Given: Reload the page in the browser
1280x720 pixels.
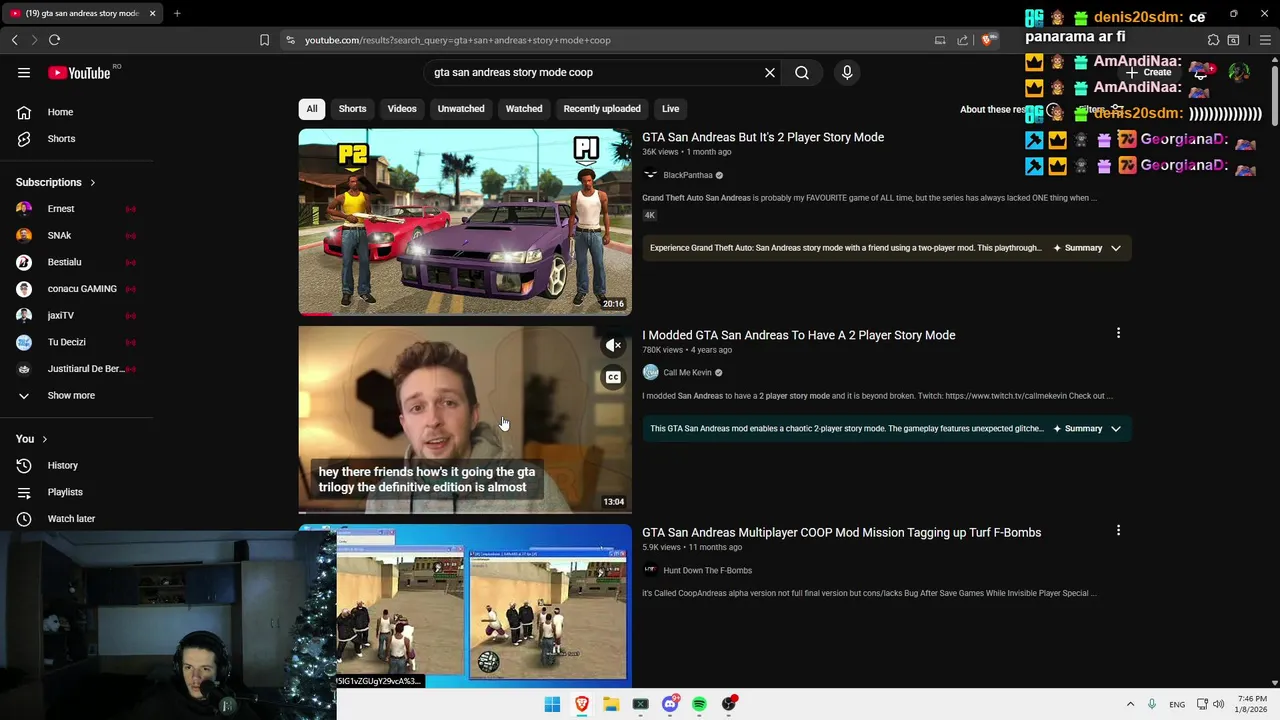Looking at the screenshot, I should coord(54,40).
